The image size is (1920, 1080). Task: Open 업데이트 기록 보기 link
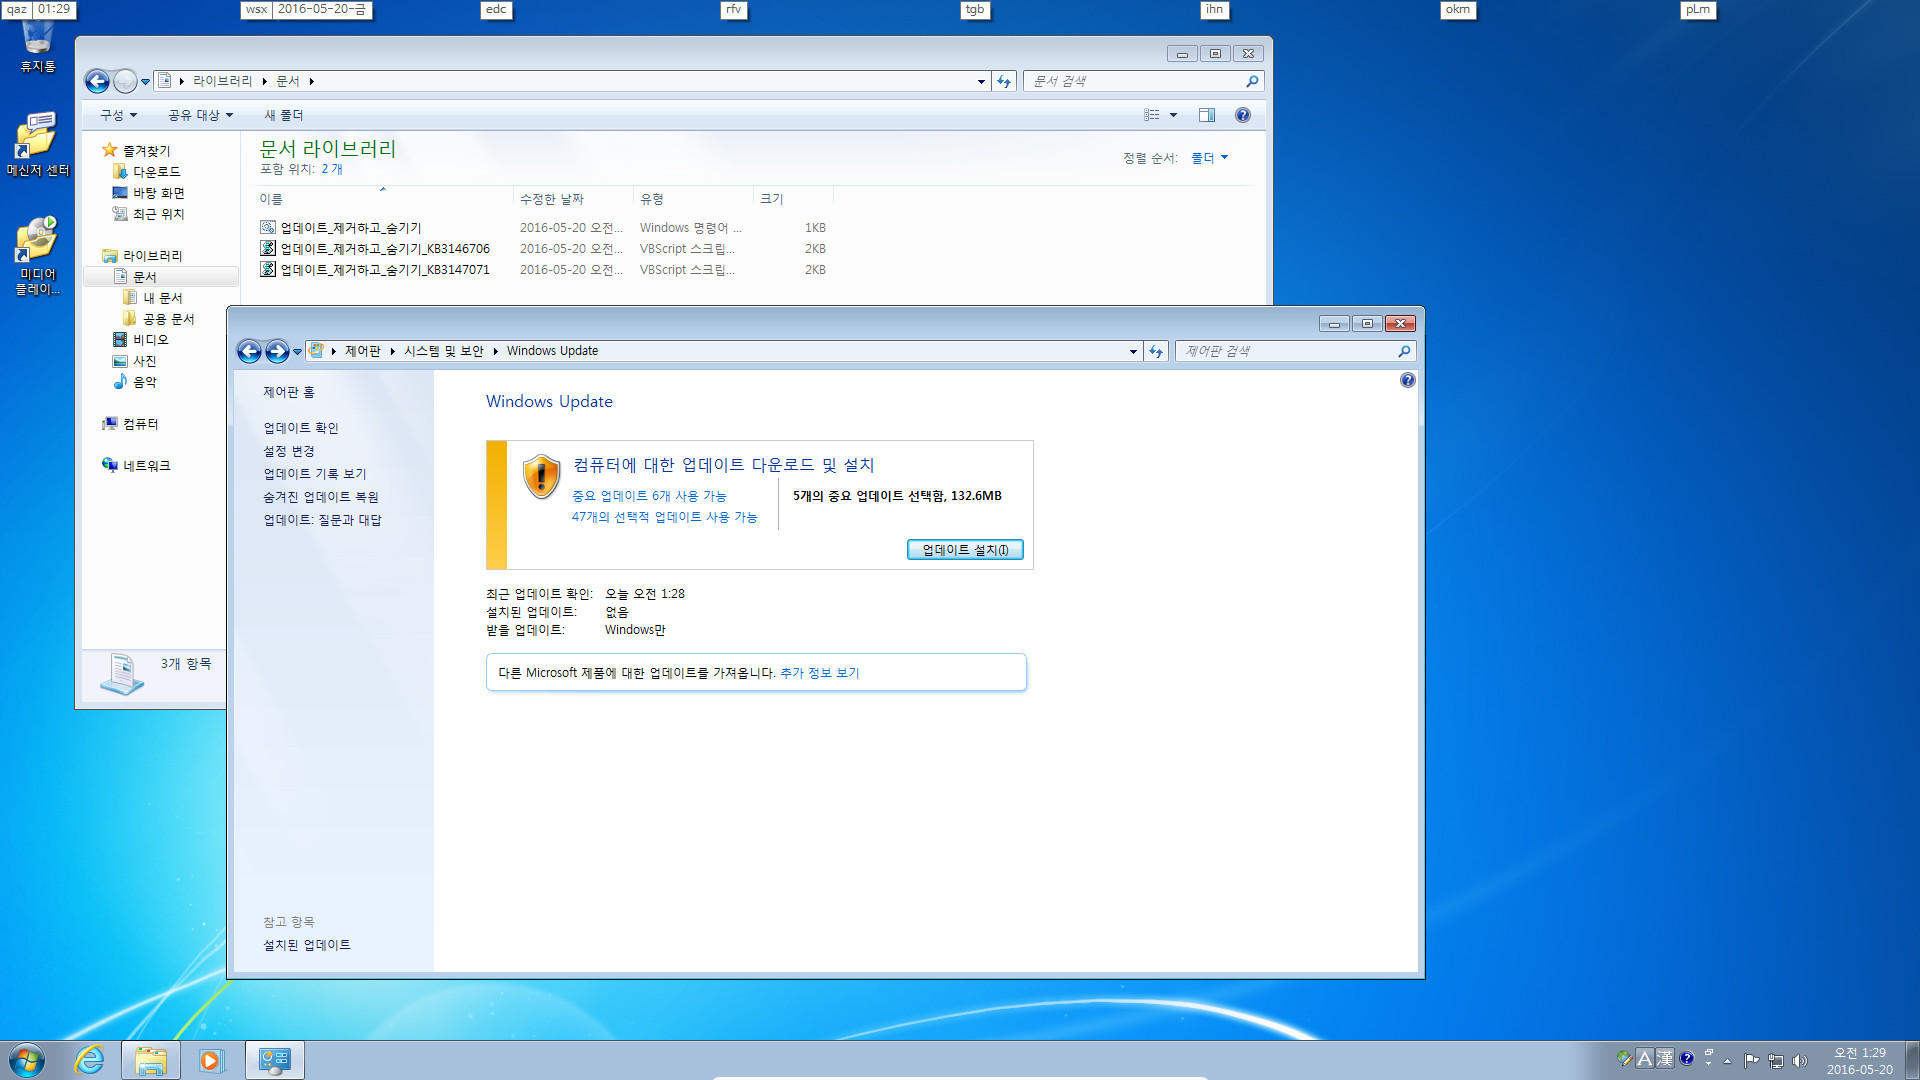315,474
